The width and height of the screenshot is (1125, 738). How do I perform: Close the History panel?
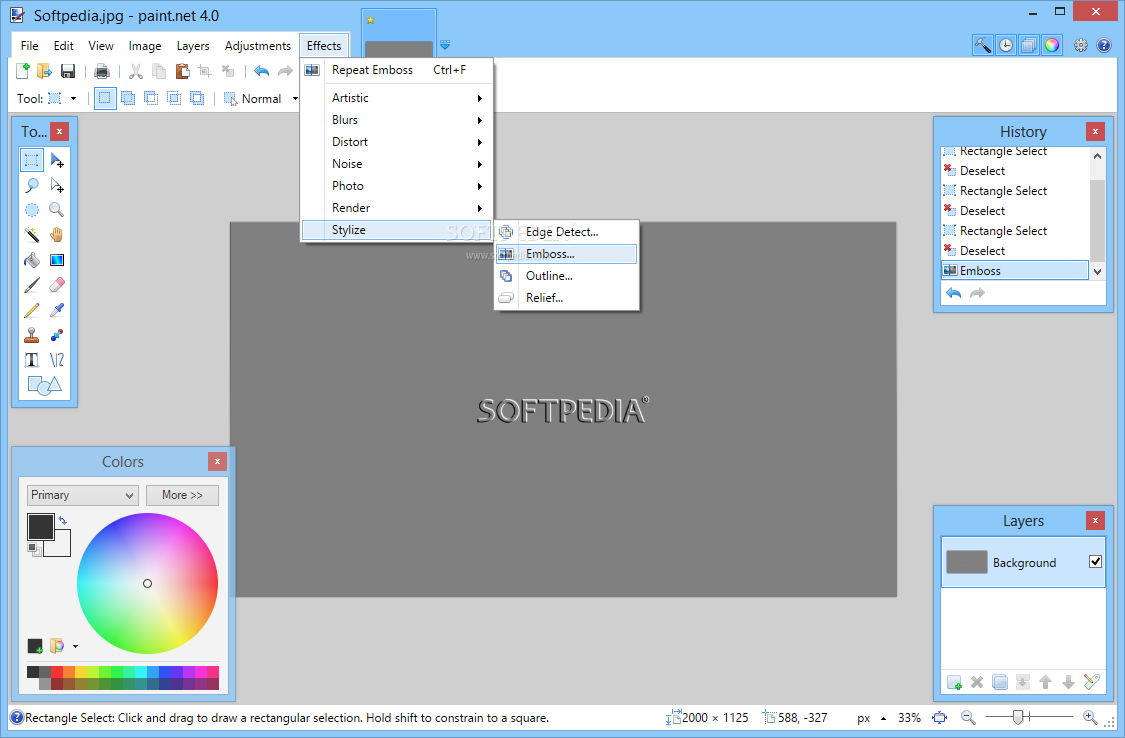point(1095,131)
